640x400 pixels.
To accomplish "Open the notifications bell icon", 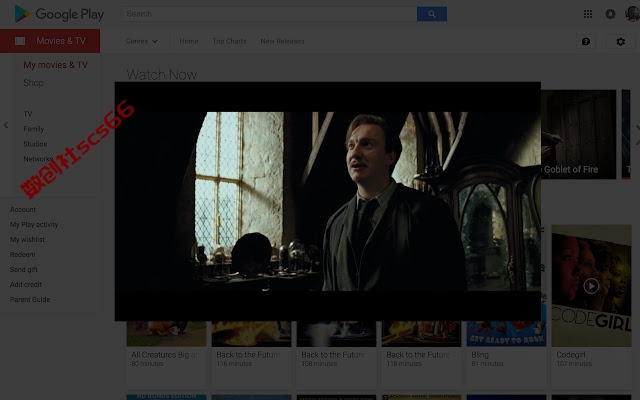I will pos(610,14).
